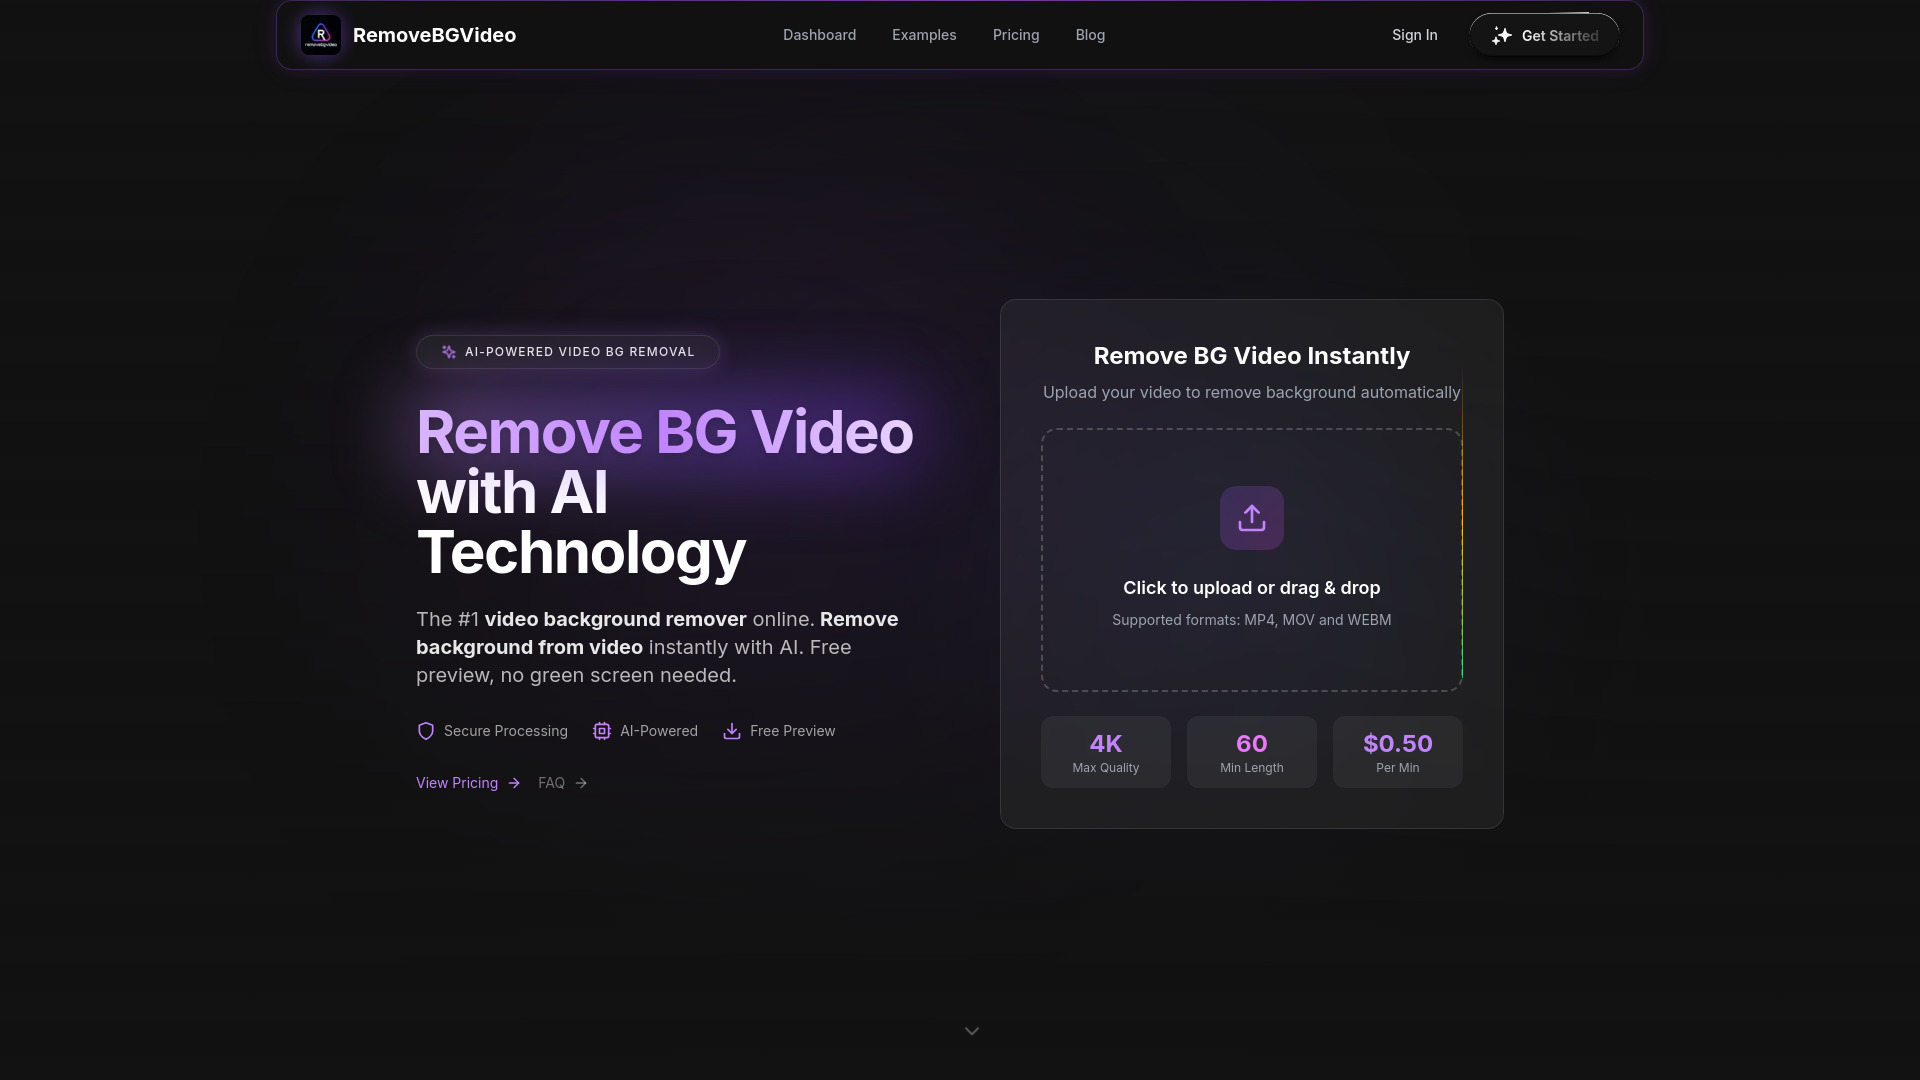Open the Blog from the navigation
Image resolution: width=1920 pixels, height=1080 pixels.
pyautogui.click(x=1089, y=34)
